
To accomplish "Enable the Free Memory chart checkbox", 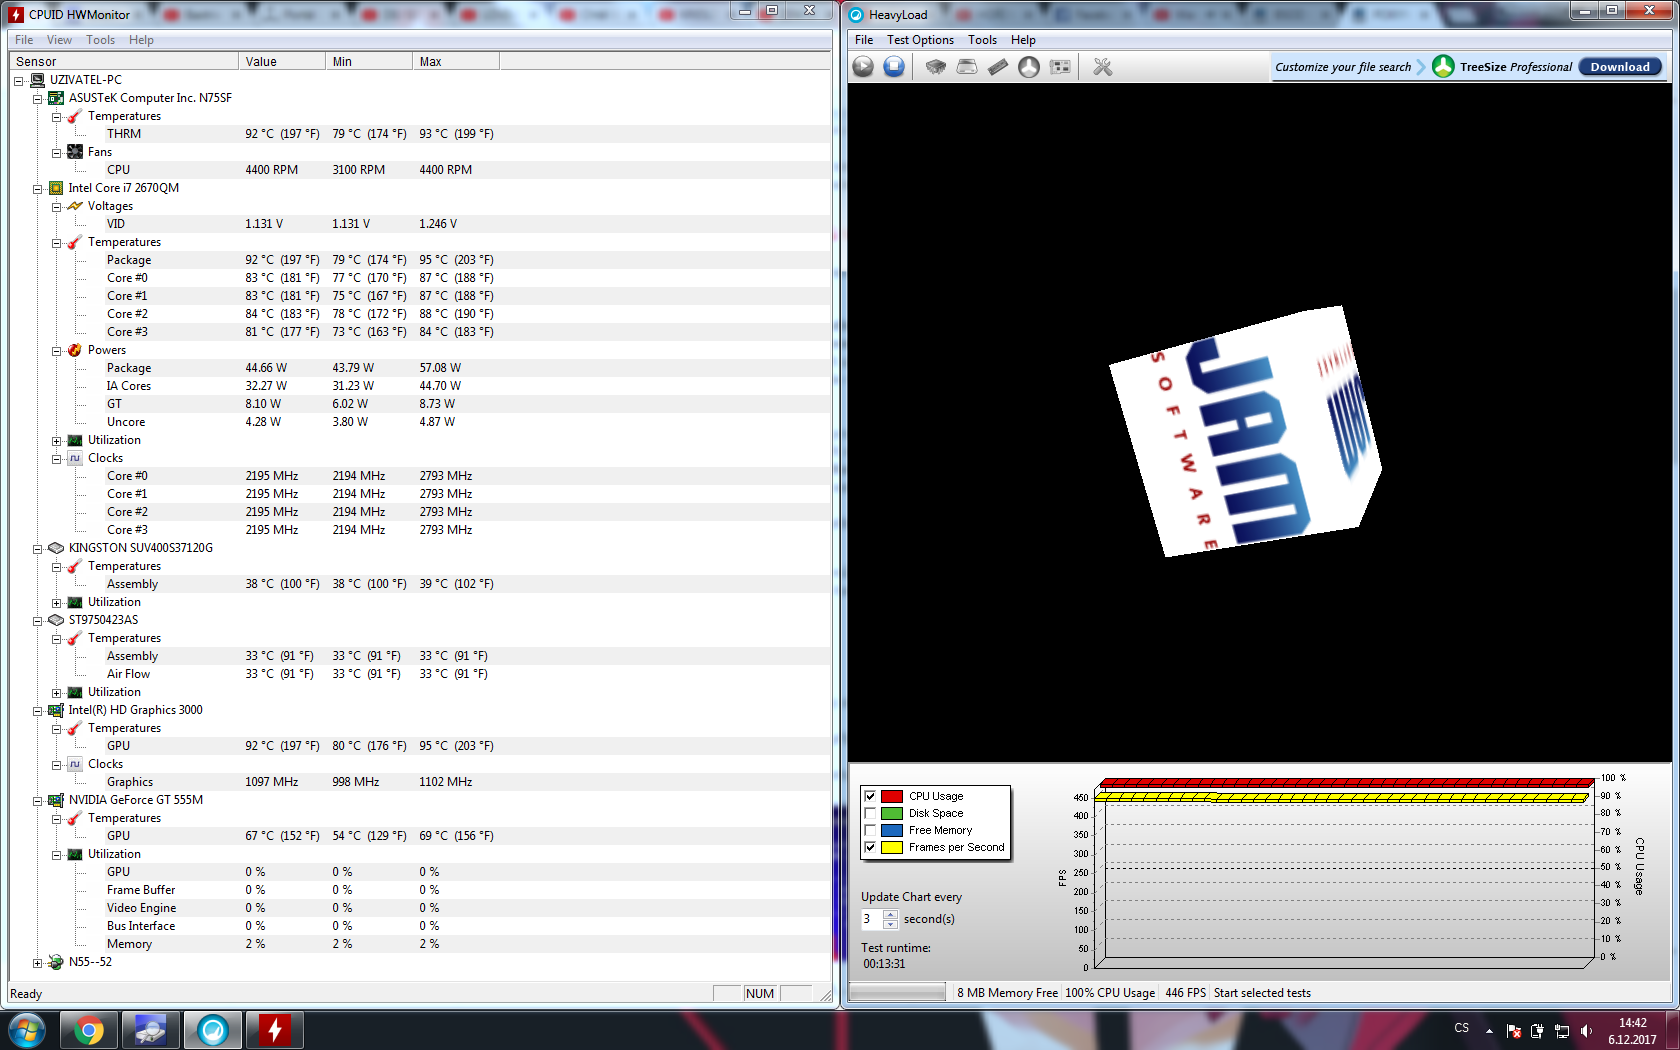I will point(870,831).
